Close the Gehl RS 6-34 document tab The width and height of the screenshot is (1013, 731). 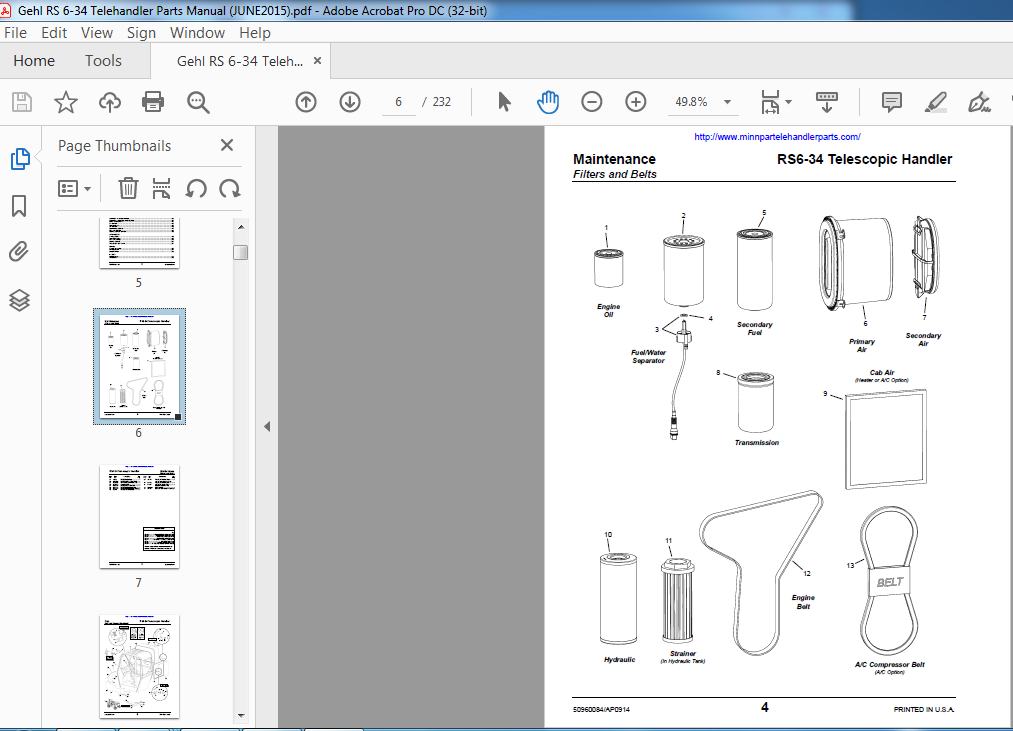[x=317, y=61]
